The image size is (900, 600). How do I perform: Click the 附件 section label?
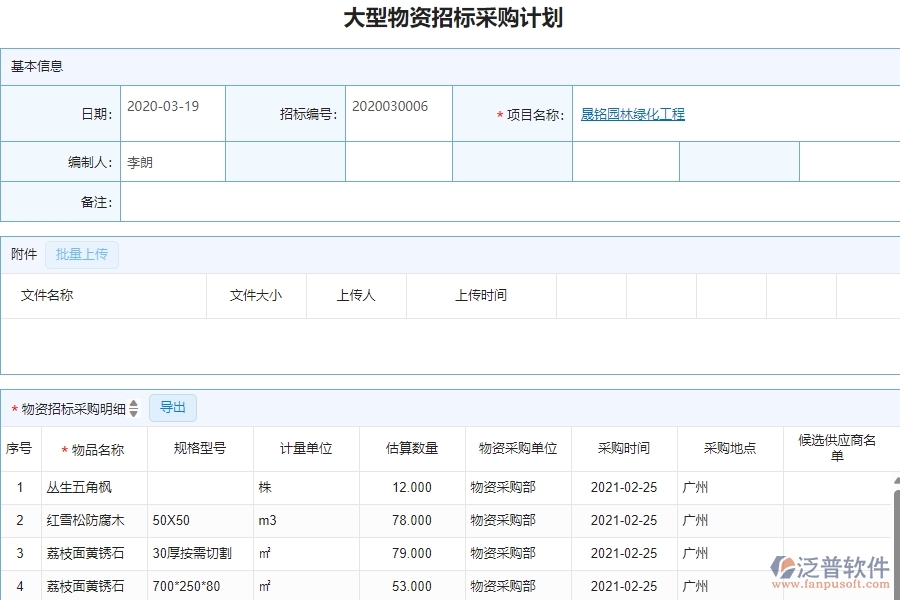[x=23, y=254]
